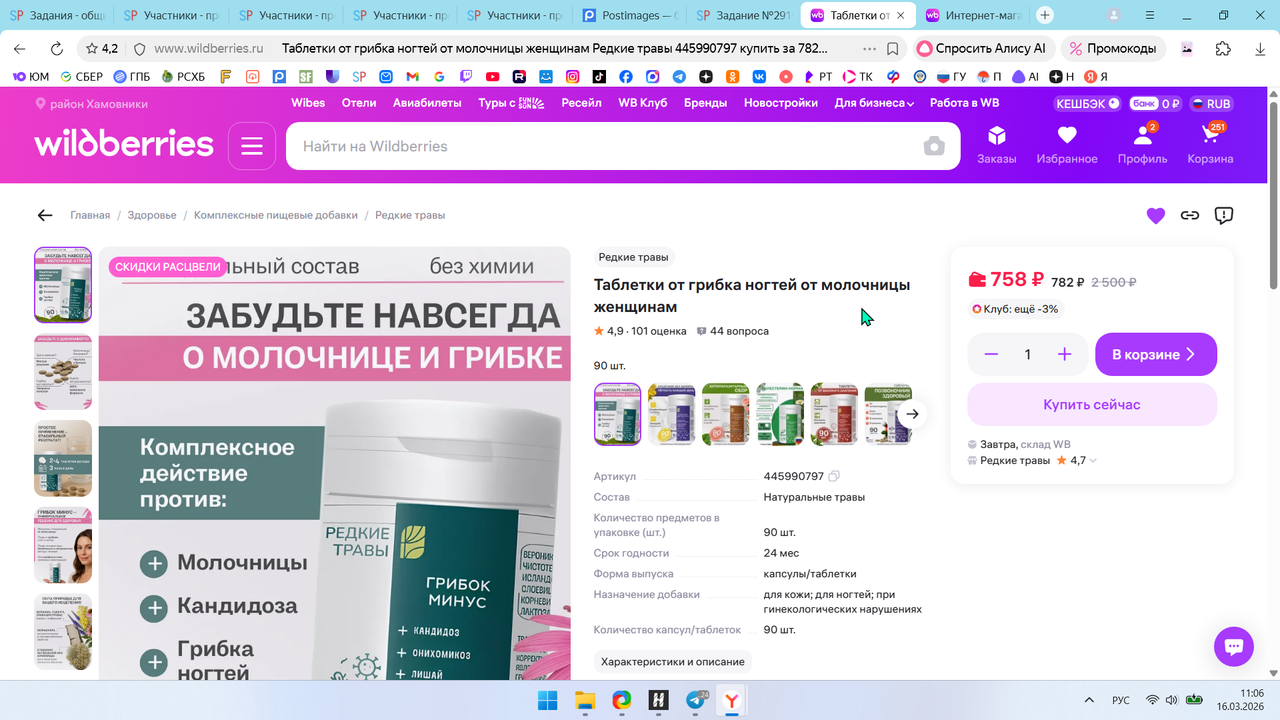The height and width of the screenshot is (720, 1280).
Task: Open browser extensions puzzle icon
Action: [1223, 48]
